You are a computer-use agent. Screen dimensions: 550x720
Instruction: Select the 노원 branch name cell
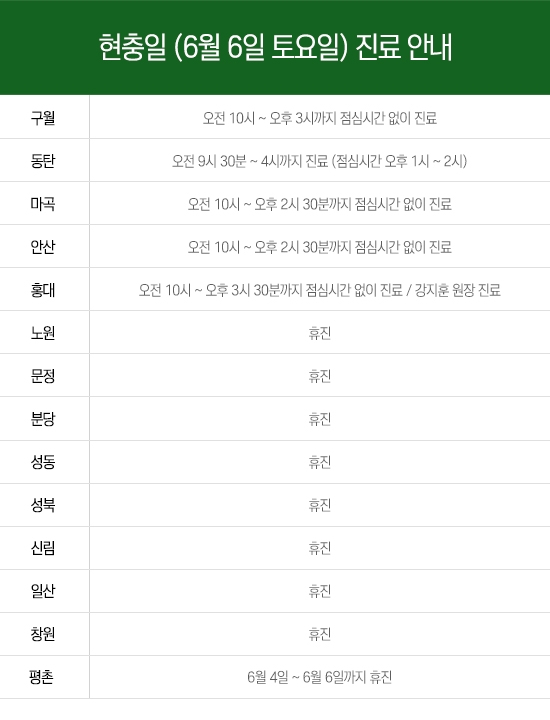43,333
